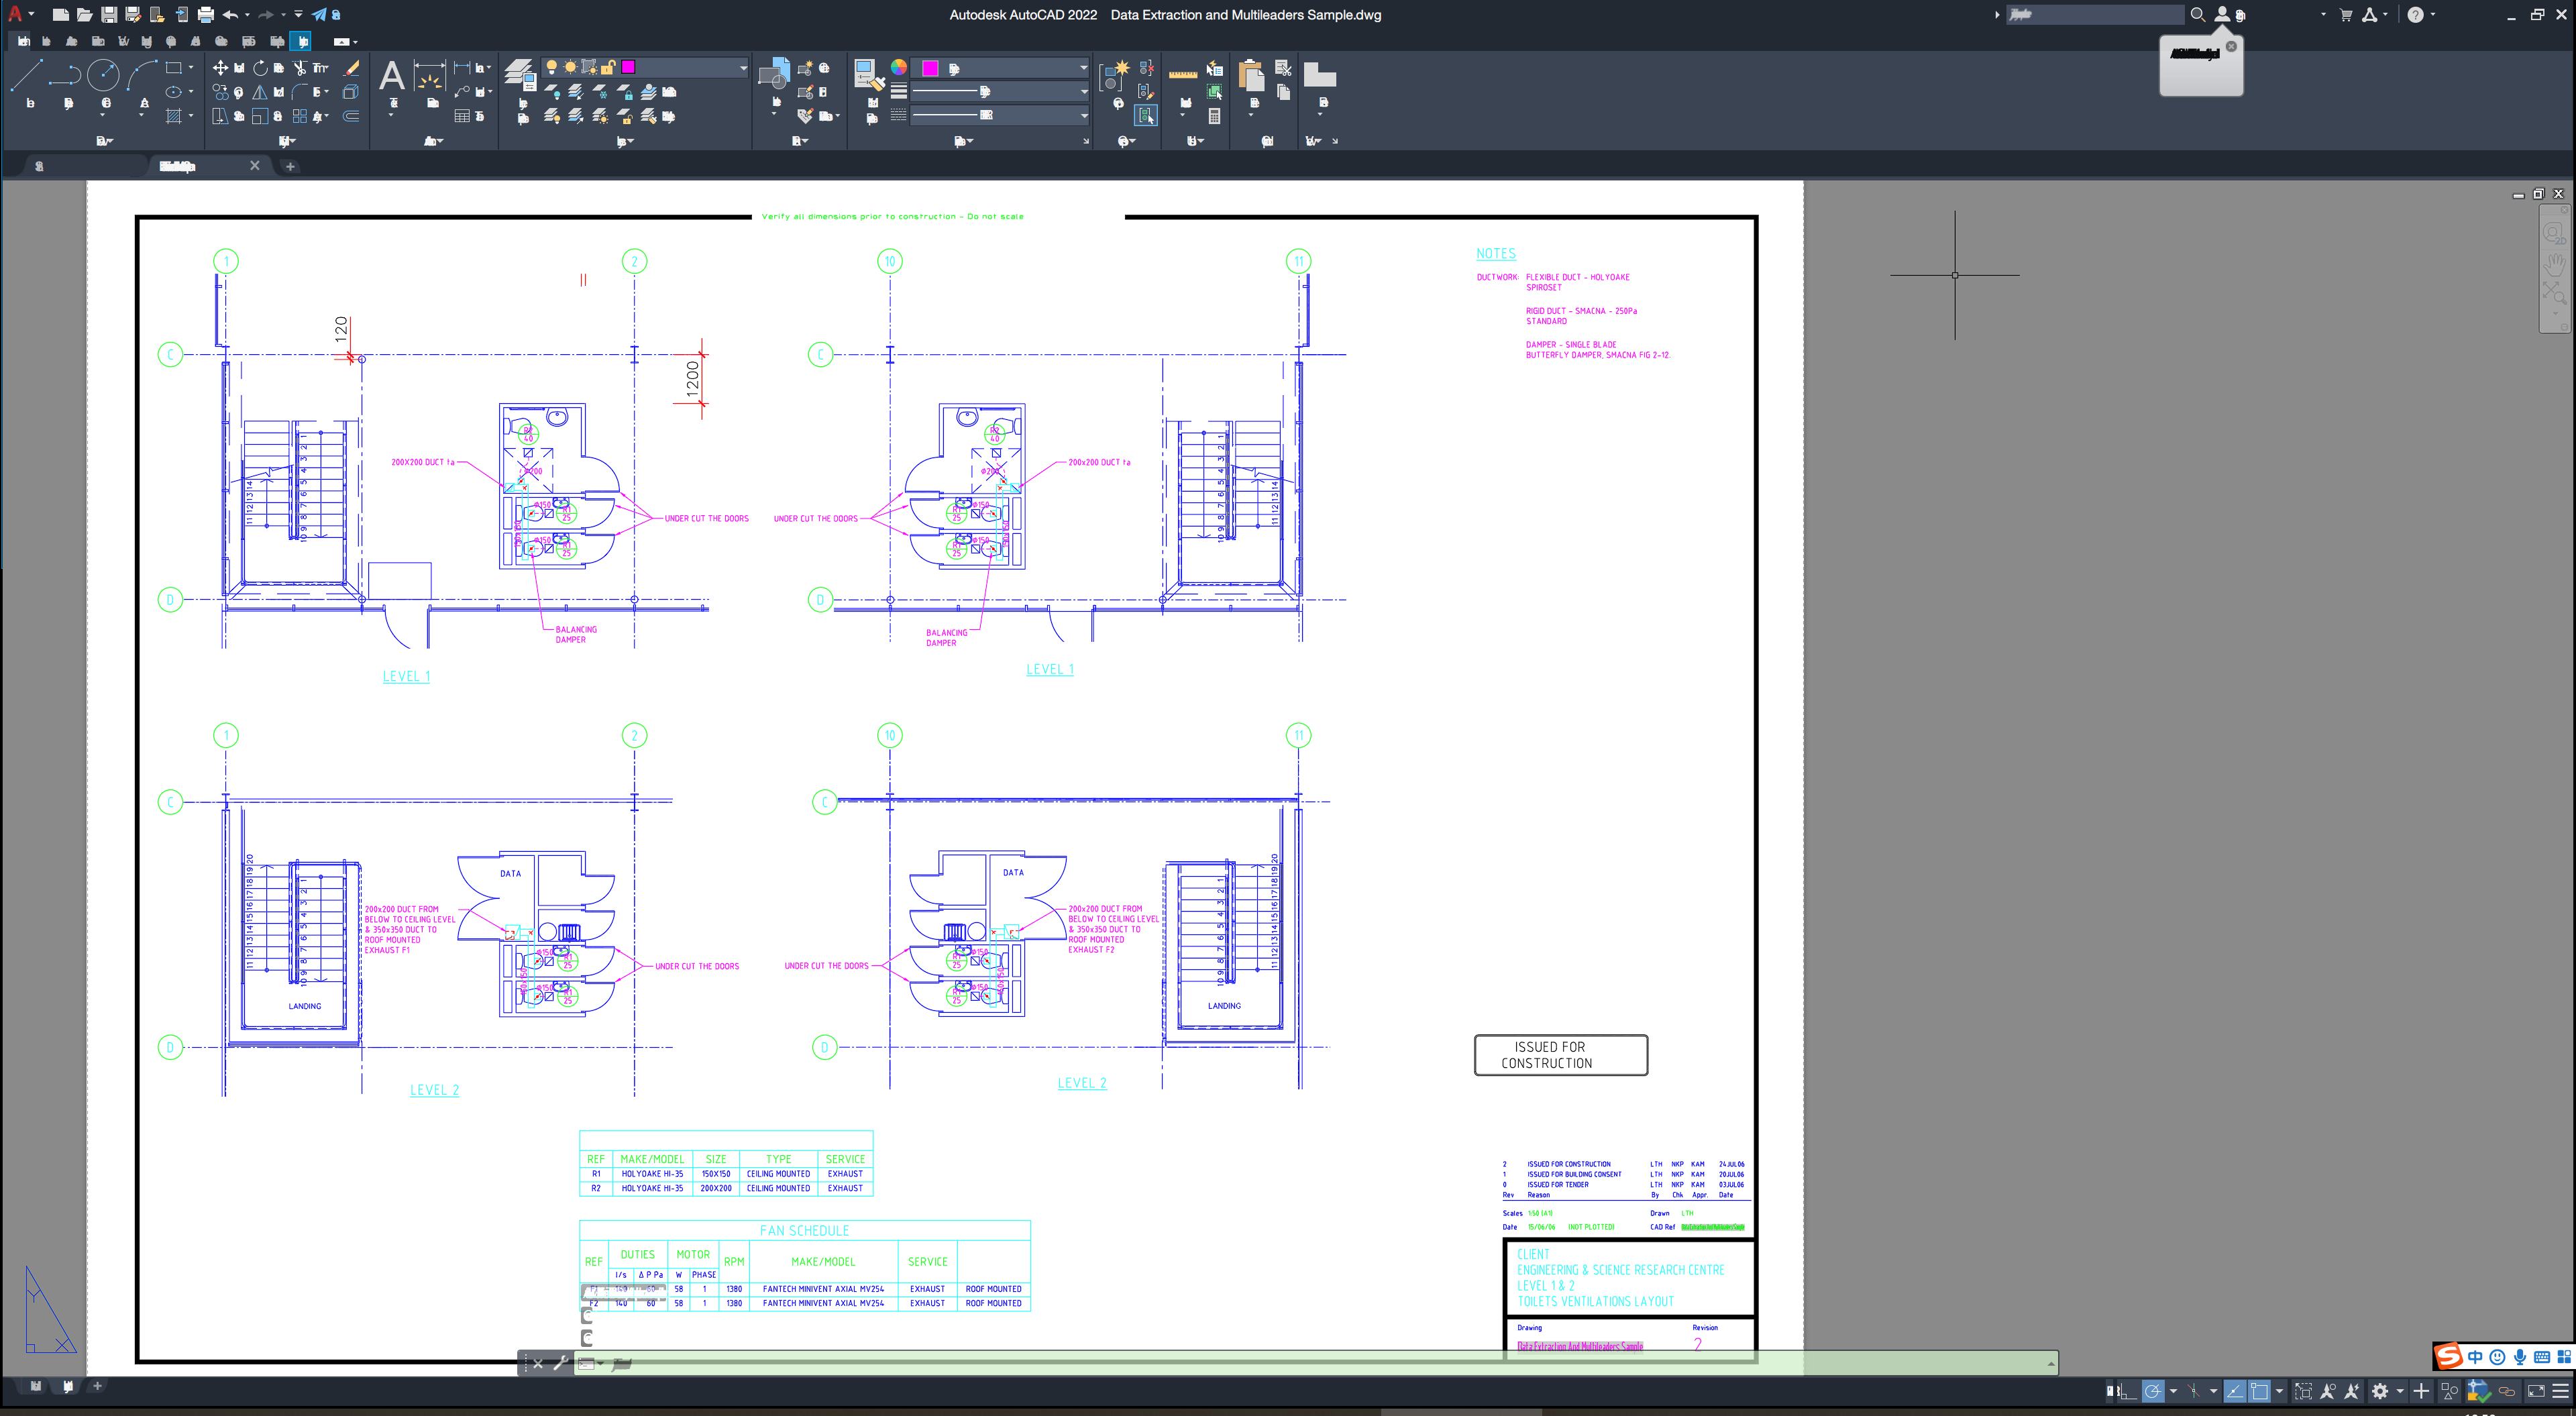Open the AutoCAD application menu

point(15,14)
